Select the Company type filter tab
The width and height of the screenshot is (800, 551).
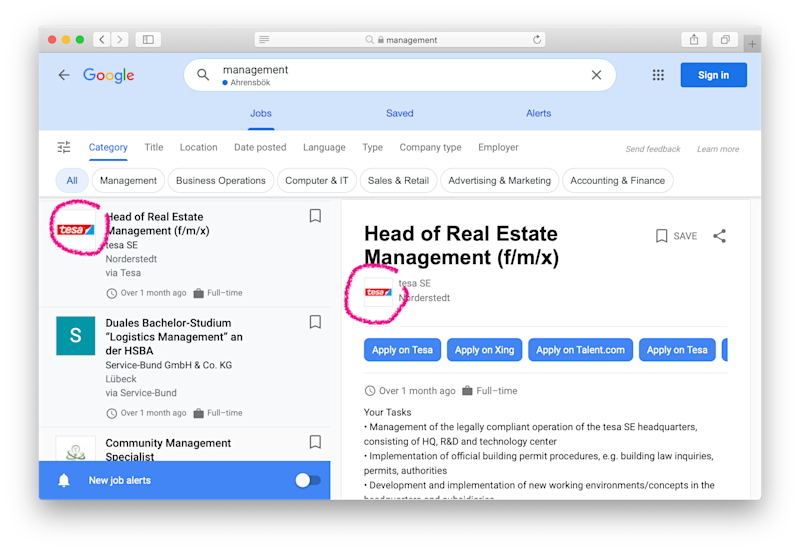pos(430,147)
